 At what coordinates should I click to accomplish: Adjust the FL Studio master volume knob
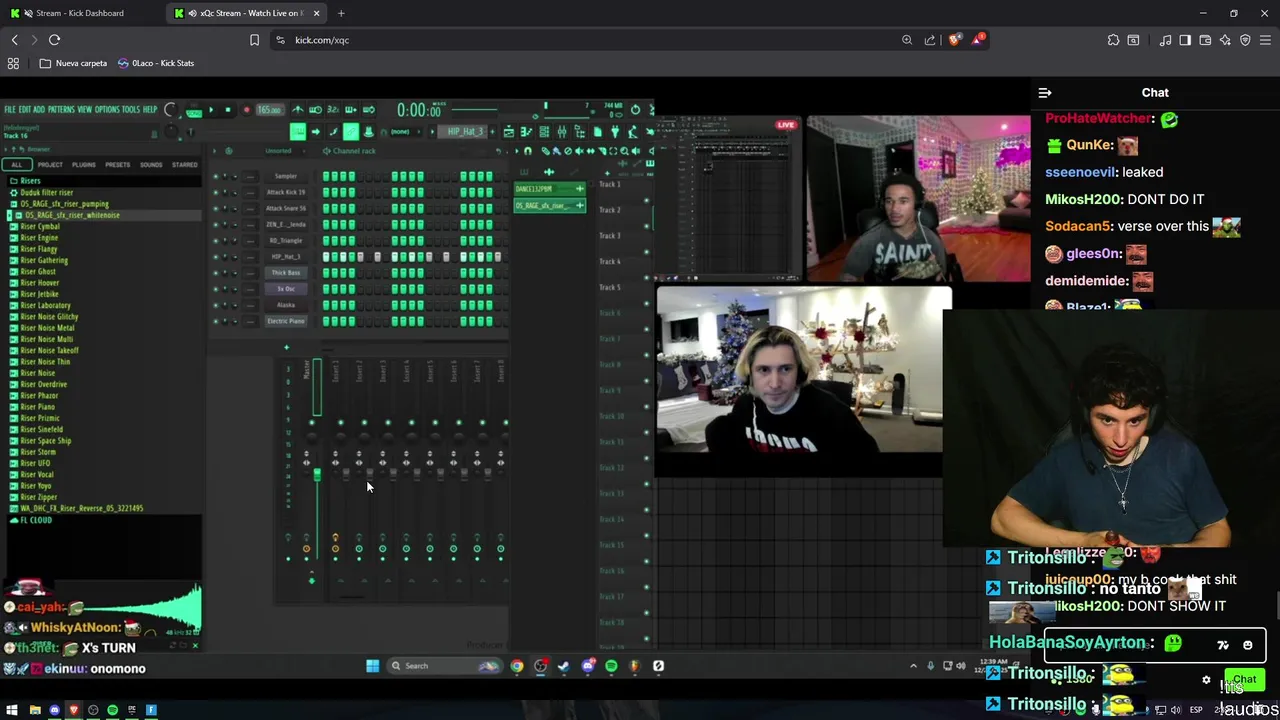coord(171,109)
